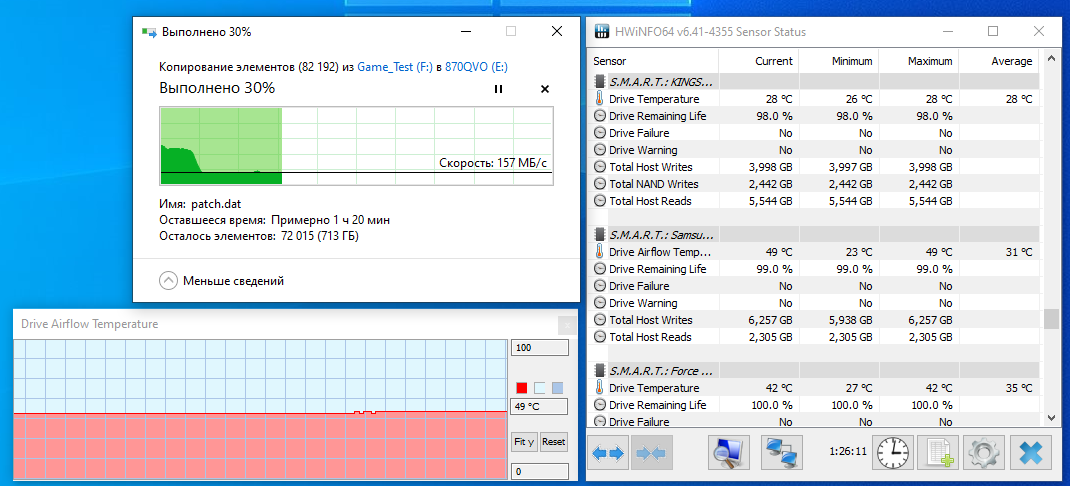Minimize the HWiNFO64 Sensor Status window
Image resolution: width=1070 pixels, height=486 pixels.
click(949, 31)
